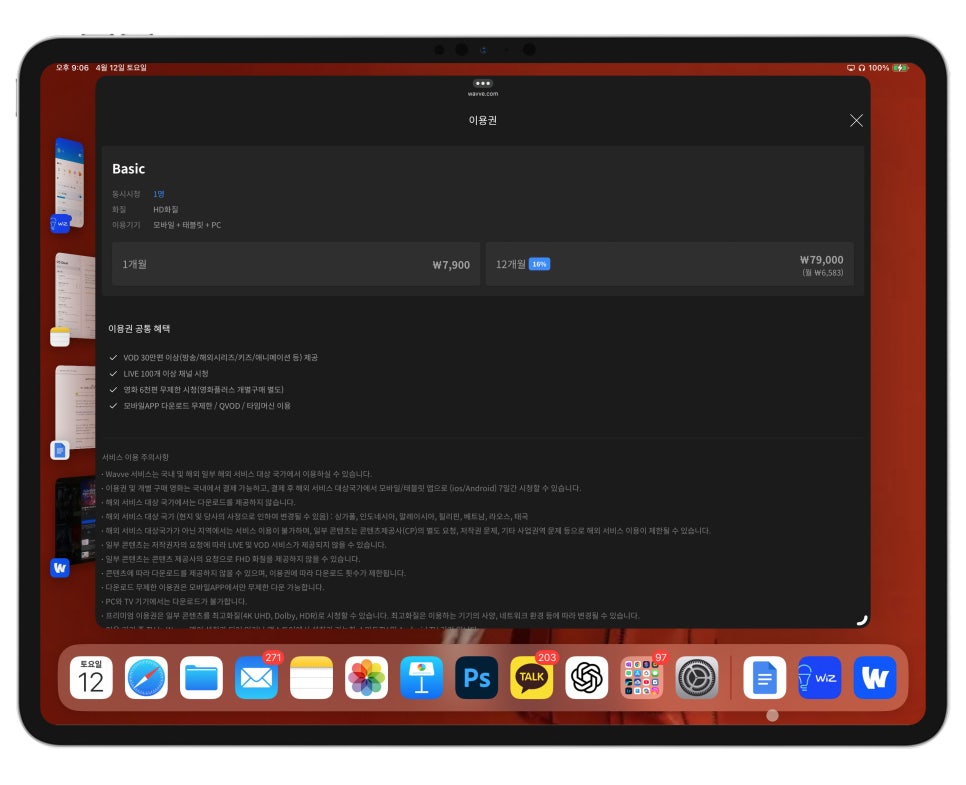966x785 pixels.
Task: Open the ChatGPT app in the dock
Action: 586,677
